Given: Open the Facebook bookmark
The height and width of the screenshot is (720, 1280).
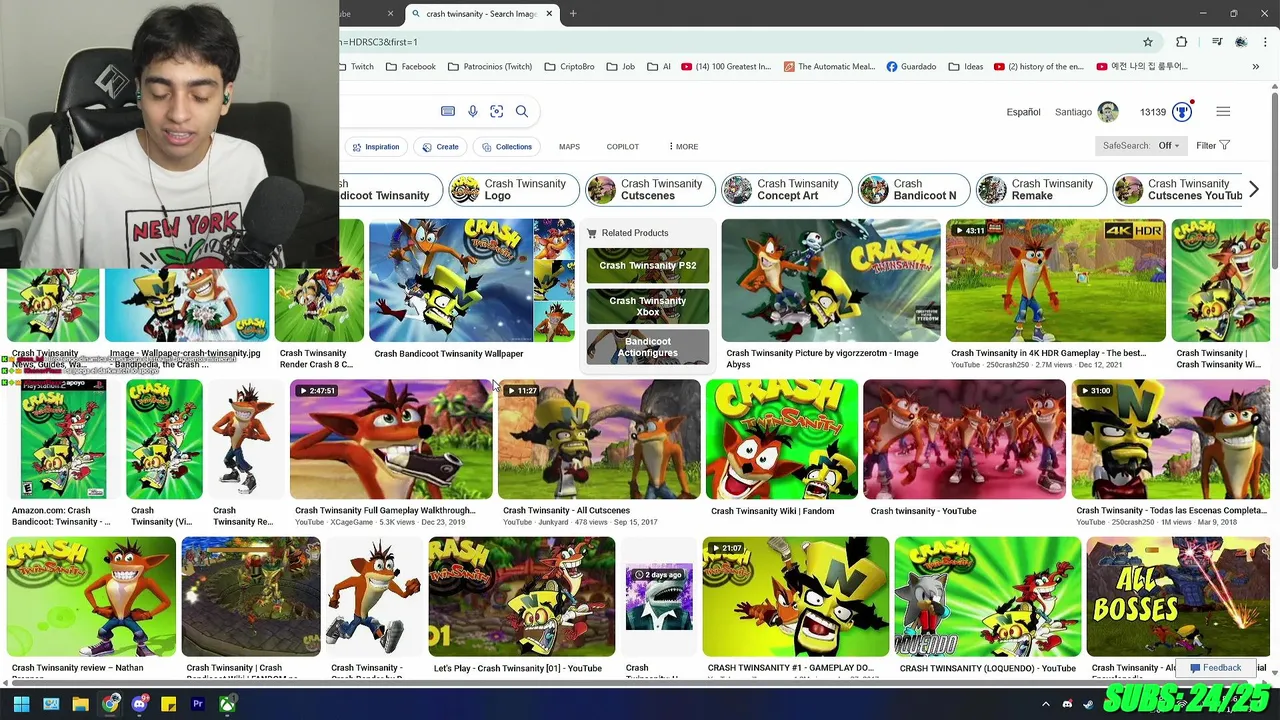Looking at the screenshot, I should [410, 67].
